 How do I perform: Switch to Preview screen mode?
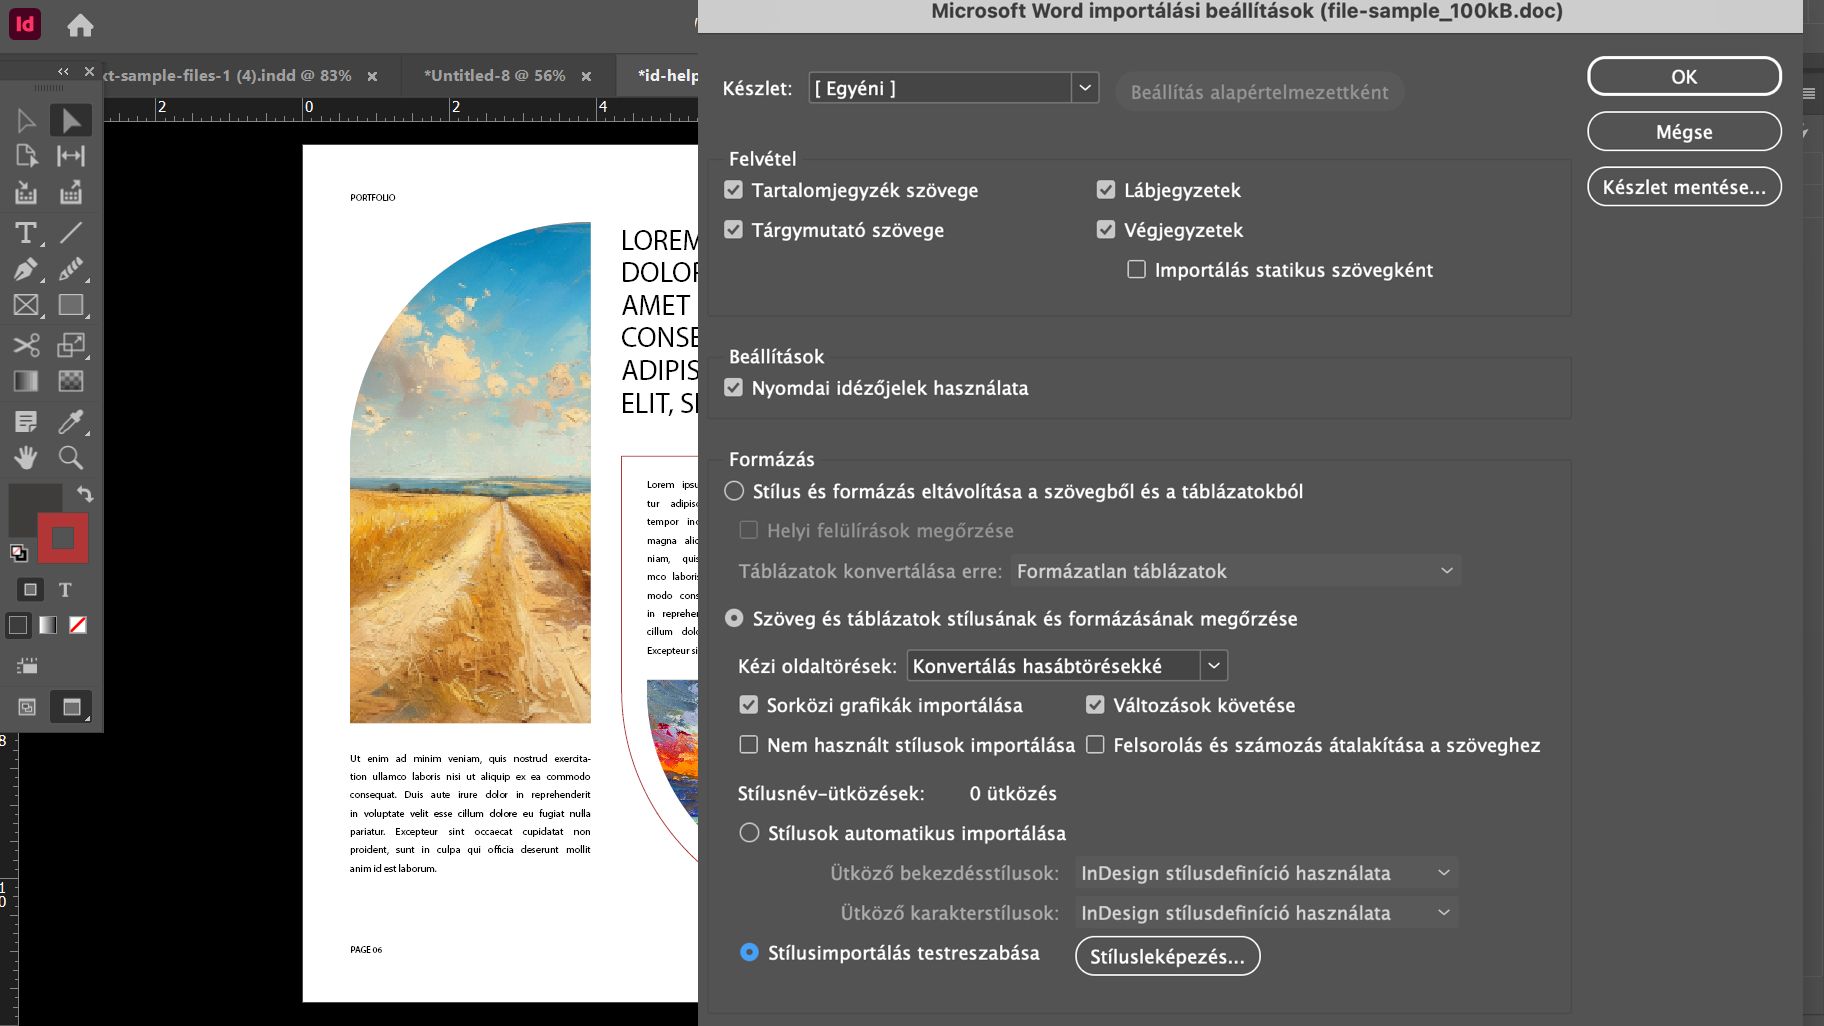pos(71,707)
